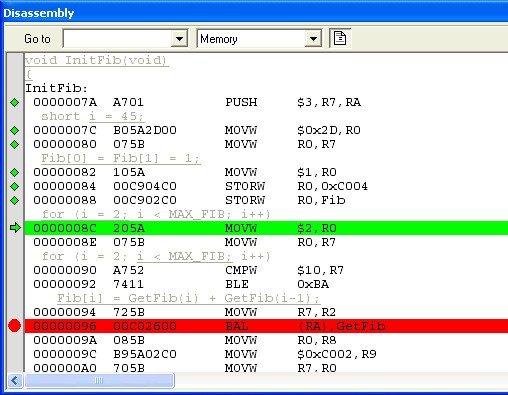Click opcode bytes 00C904C0

(x=145, y=186)
